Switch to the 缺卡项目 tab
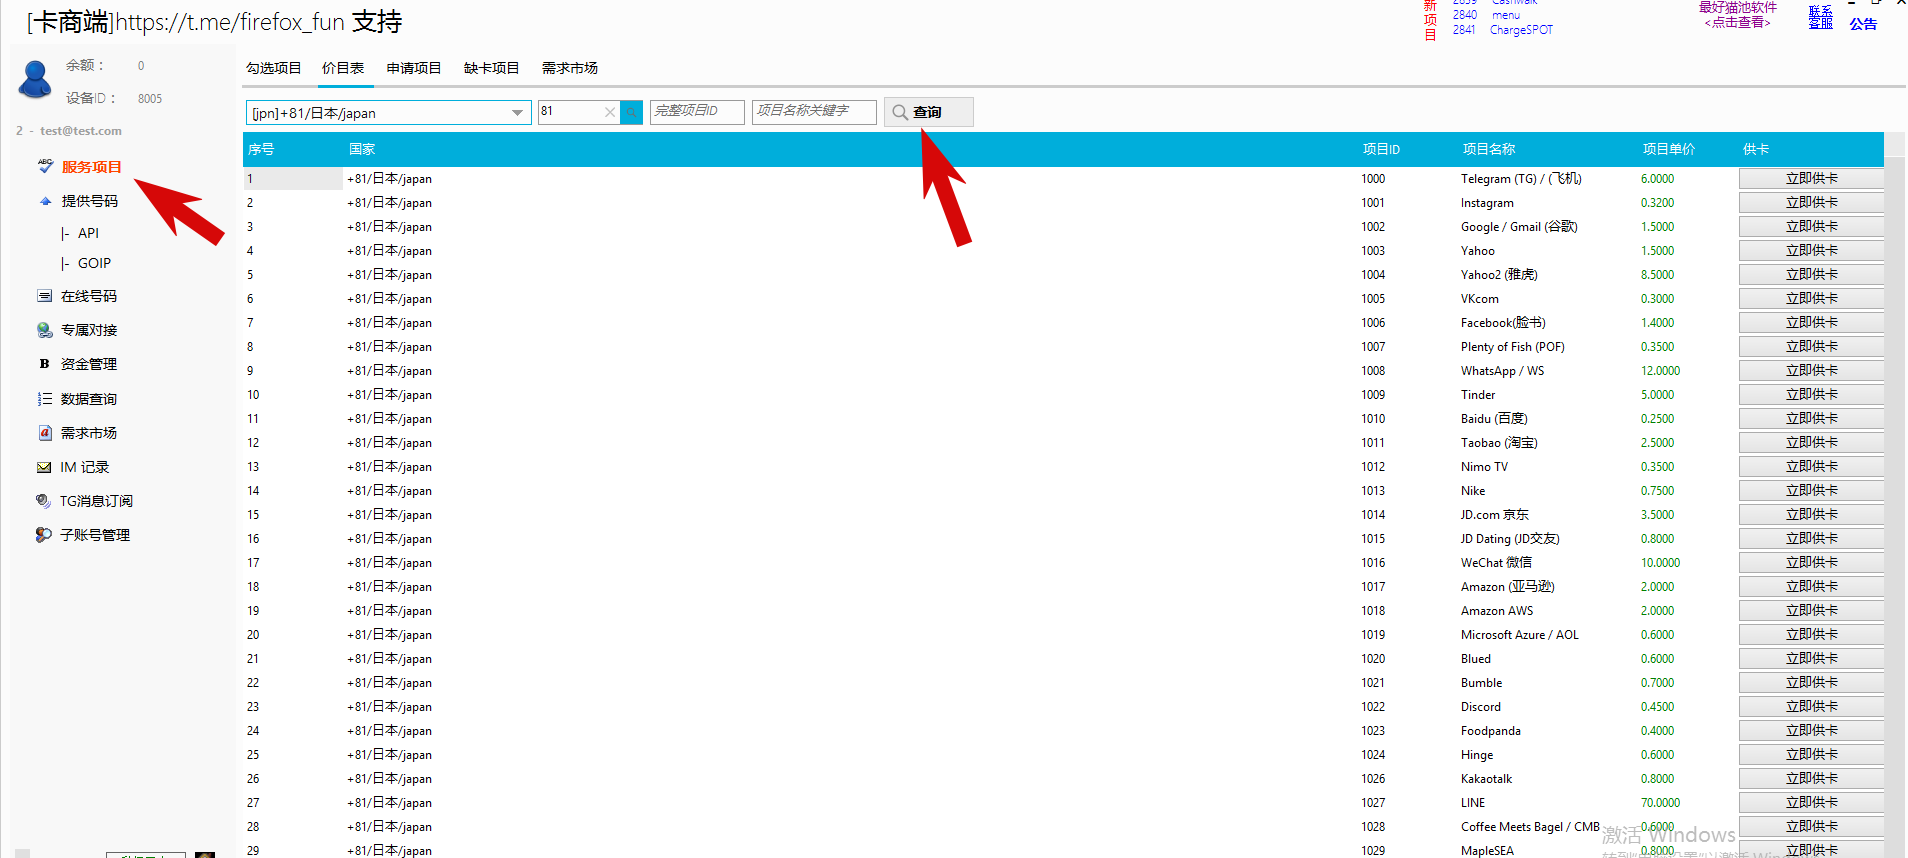The image size is (1908, 858). coord(491,68)
